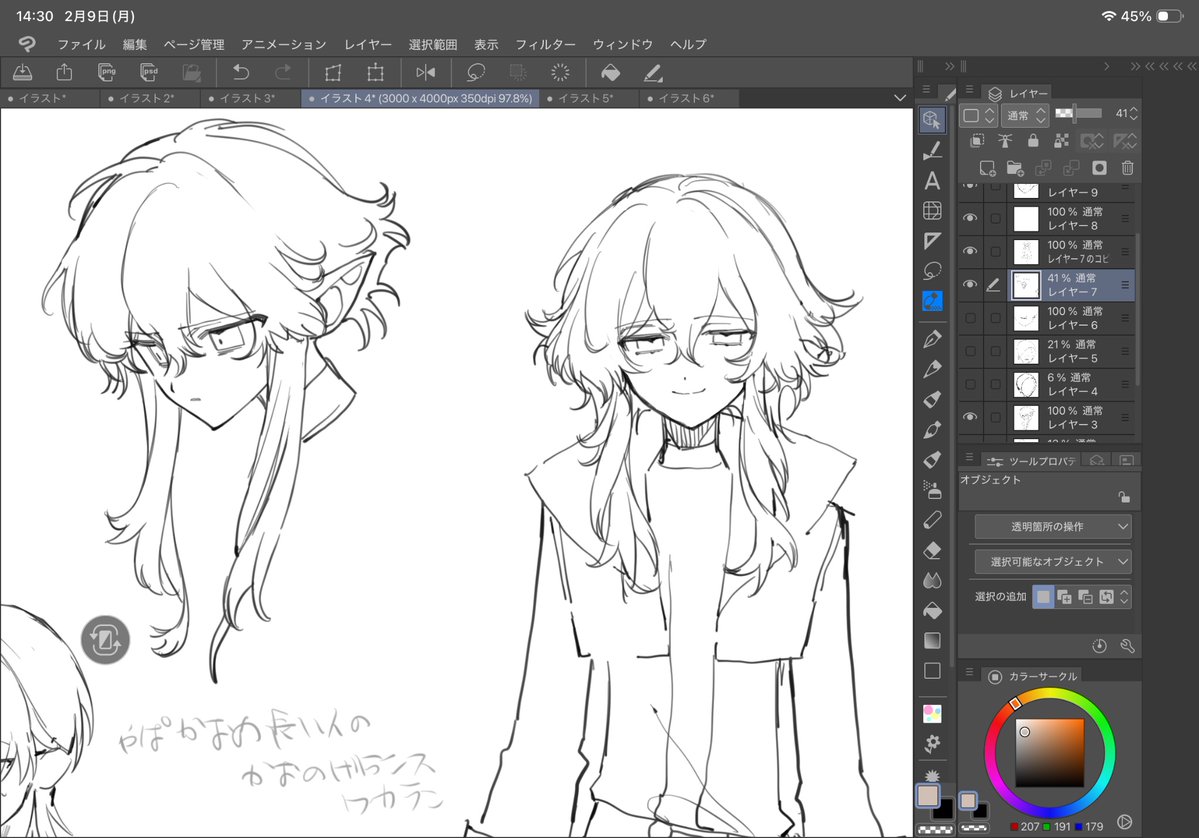Flip canvas horizontally with the mirror icon
This screenshot has height=838, width=1199.
click(426, 73)
